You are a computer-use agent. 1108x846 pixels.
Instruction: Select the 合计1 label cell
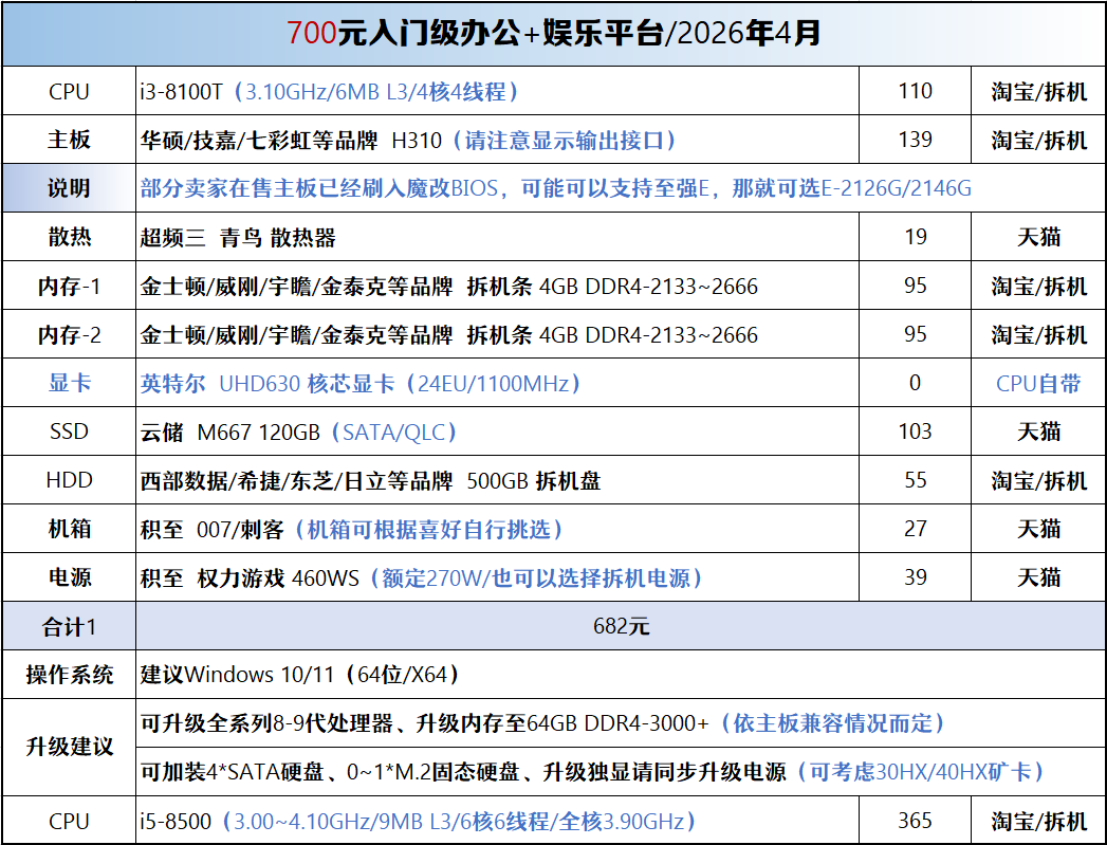tap(69, 626)
